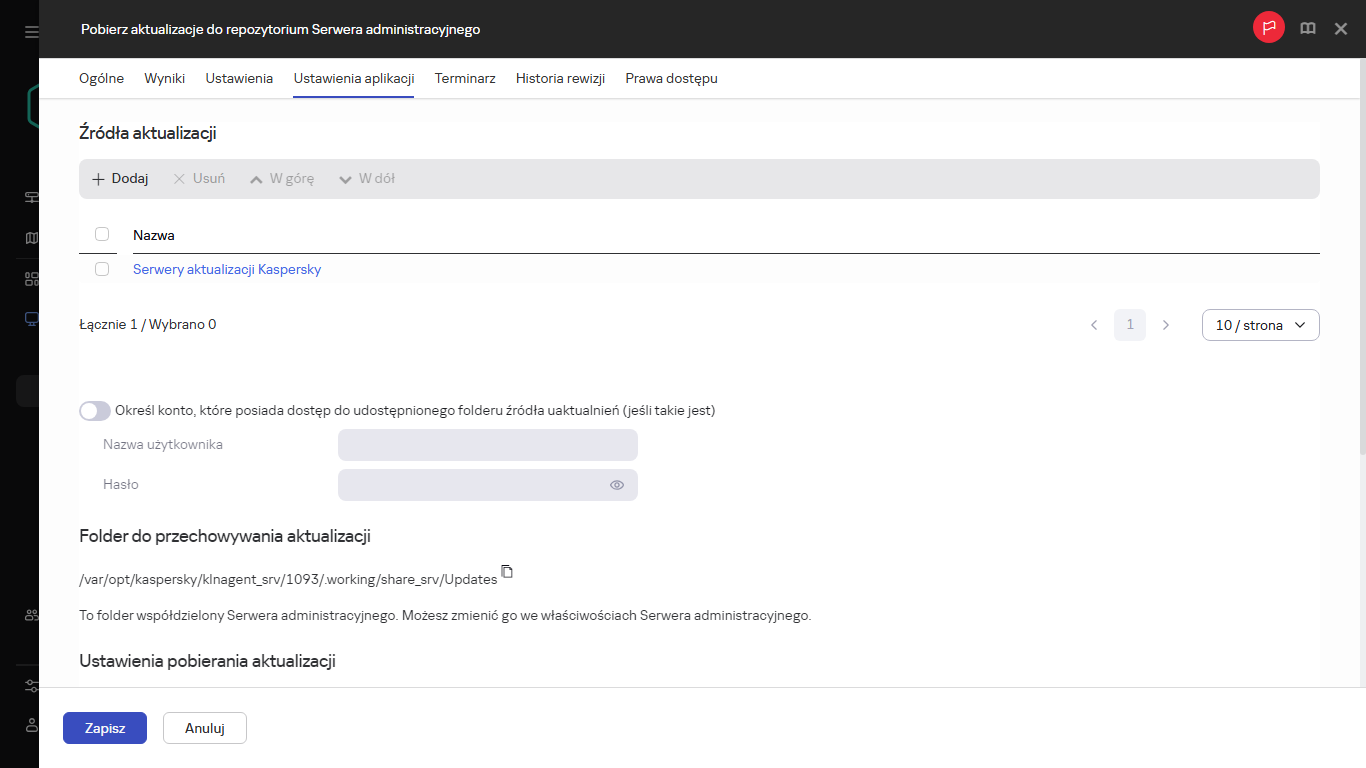Click the W górę move-up arrow

pos(257,179)
